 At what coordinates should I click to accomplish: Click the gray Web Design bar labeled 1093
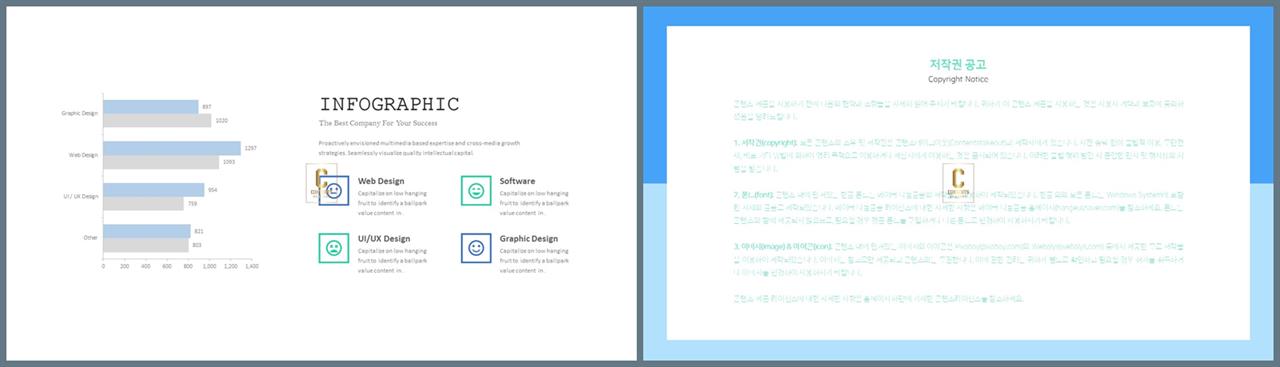pyautogui.click(x=160, y=162)
